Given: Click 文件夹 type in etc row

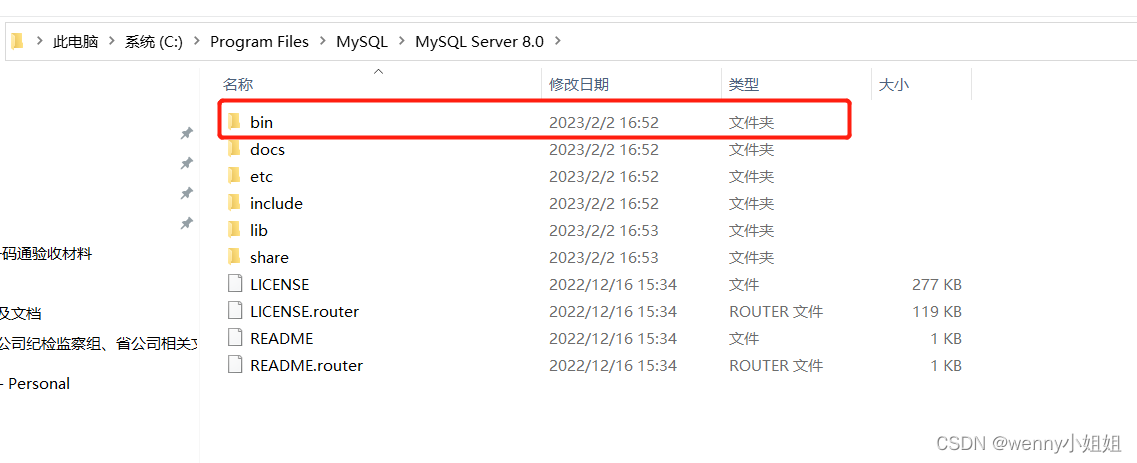Looking at the screenshot, I should click(751, 177).
